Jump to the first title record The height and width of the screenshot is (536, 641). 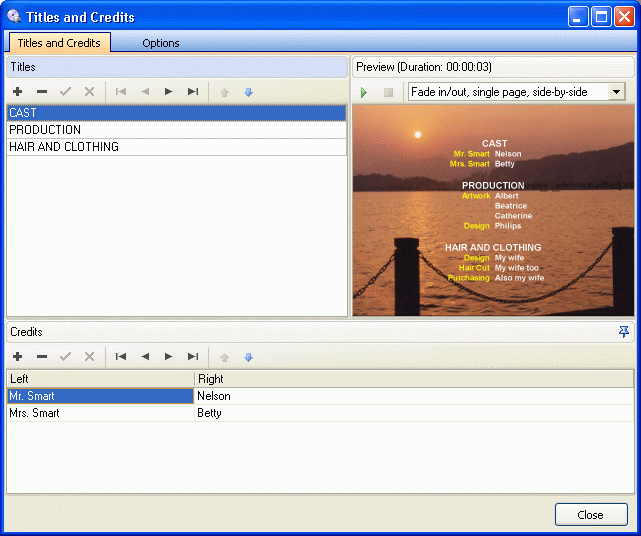(x=121, y=92)
